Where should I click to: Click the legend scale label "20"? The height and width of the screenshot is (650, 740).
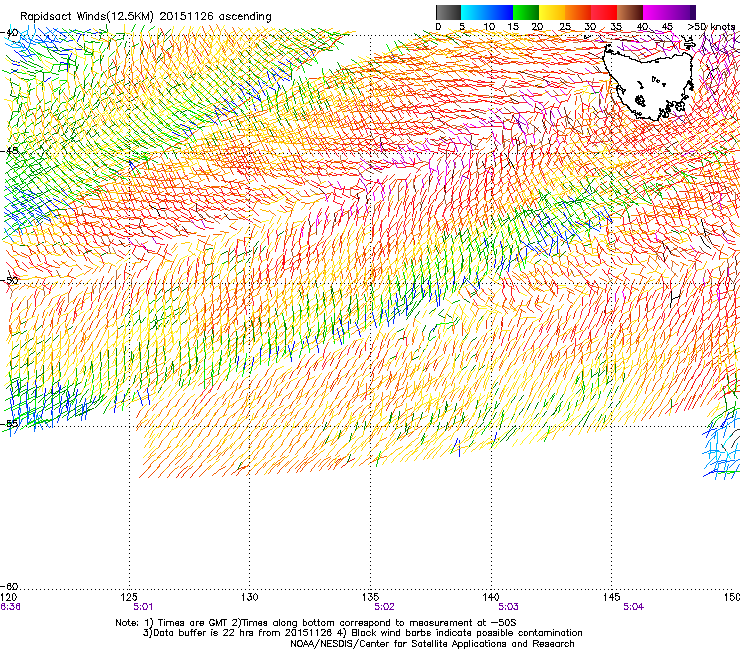click(537, 27)
